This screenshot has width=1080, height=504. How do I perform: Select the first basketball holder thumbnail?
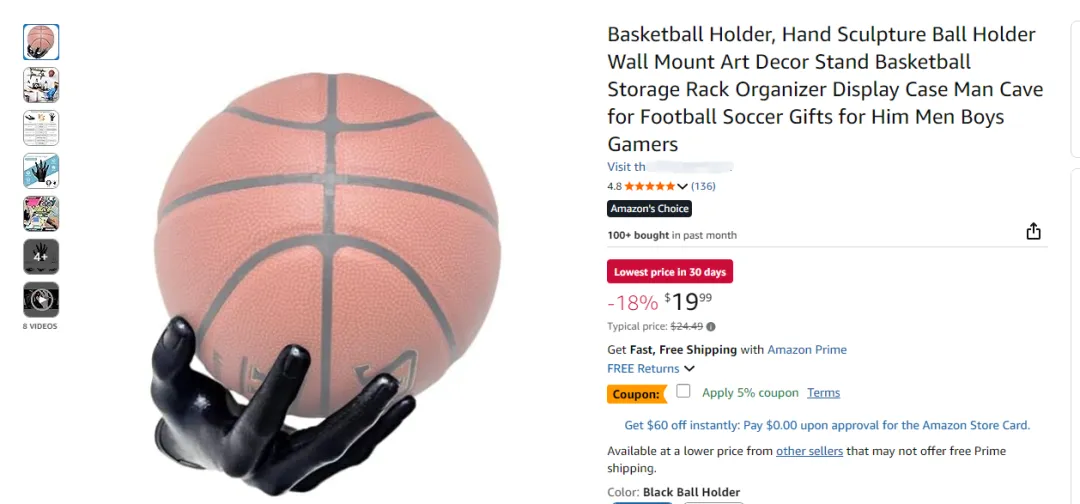coord(41,42)
